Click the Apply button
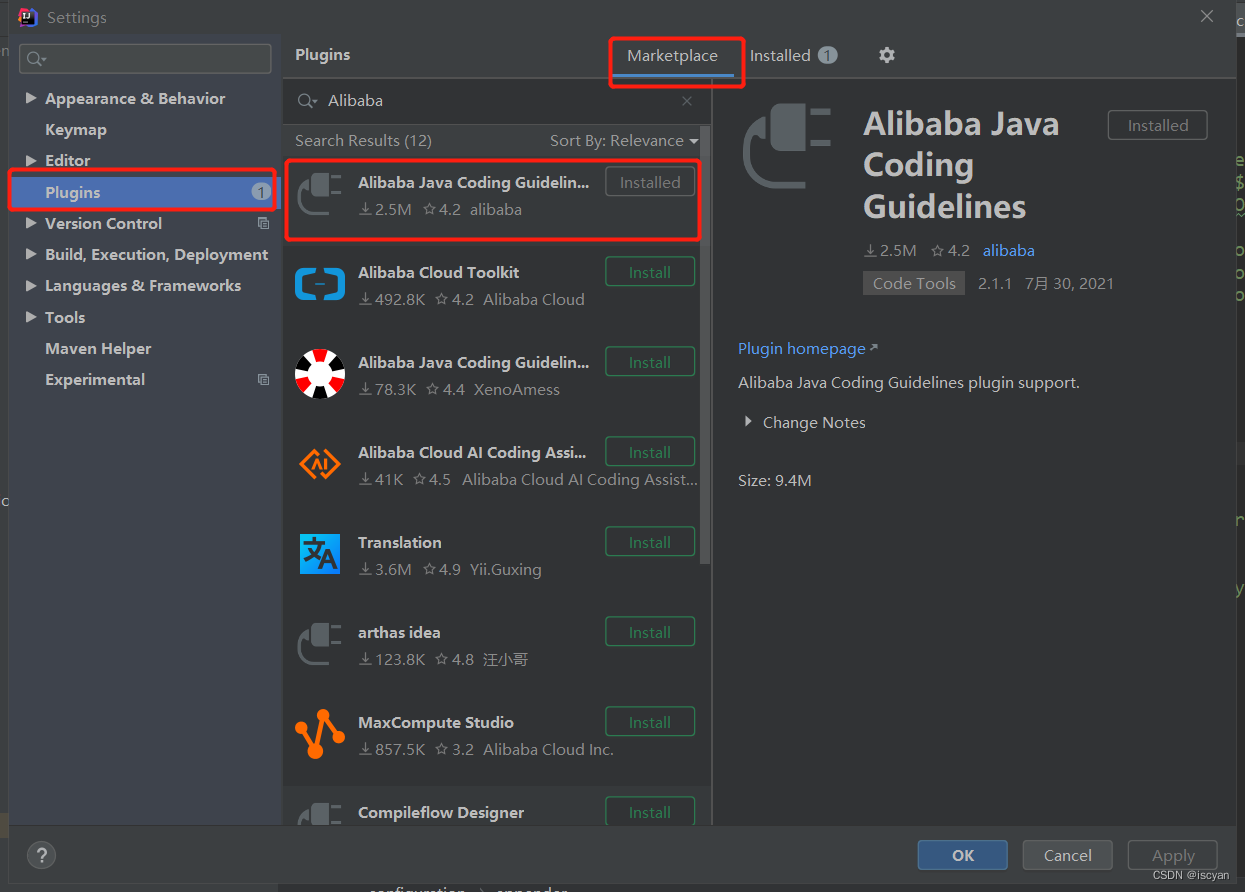The width and height of the screenshot is (1245, 892). pyautogui.click(x=1173, y=855)
